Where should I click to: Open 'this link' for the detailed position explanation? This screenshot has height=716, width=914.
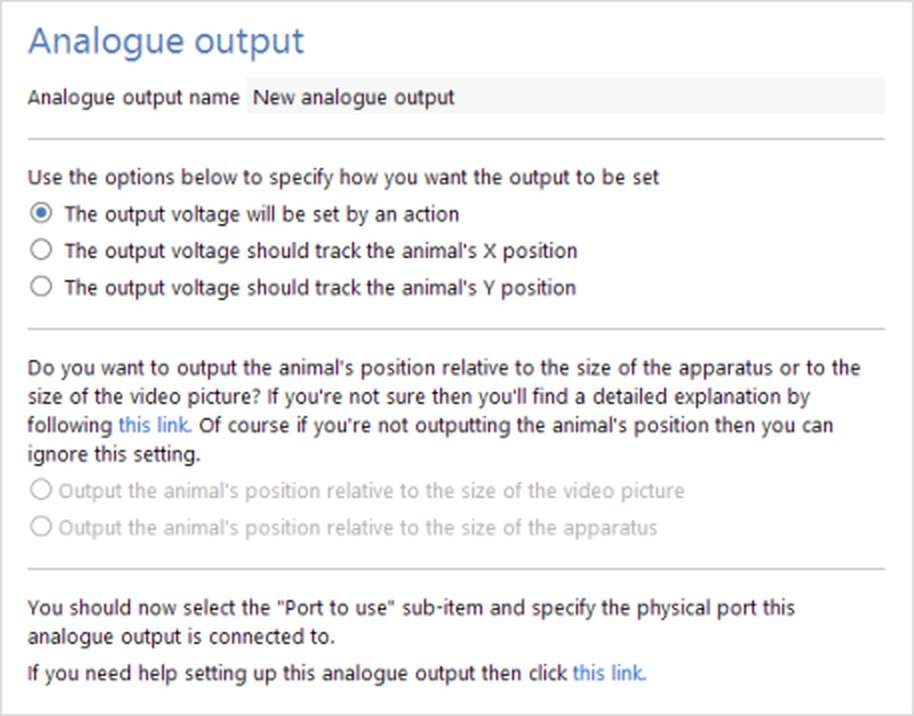point(154,425)
